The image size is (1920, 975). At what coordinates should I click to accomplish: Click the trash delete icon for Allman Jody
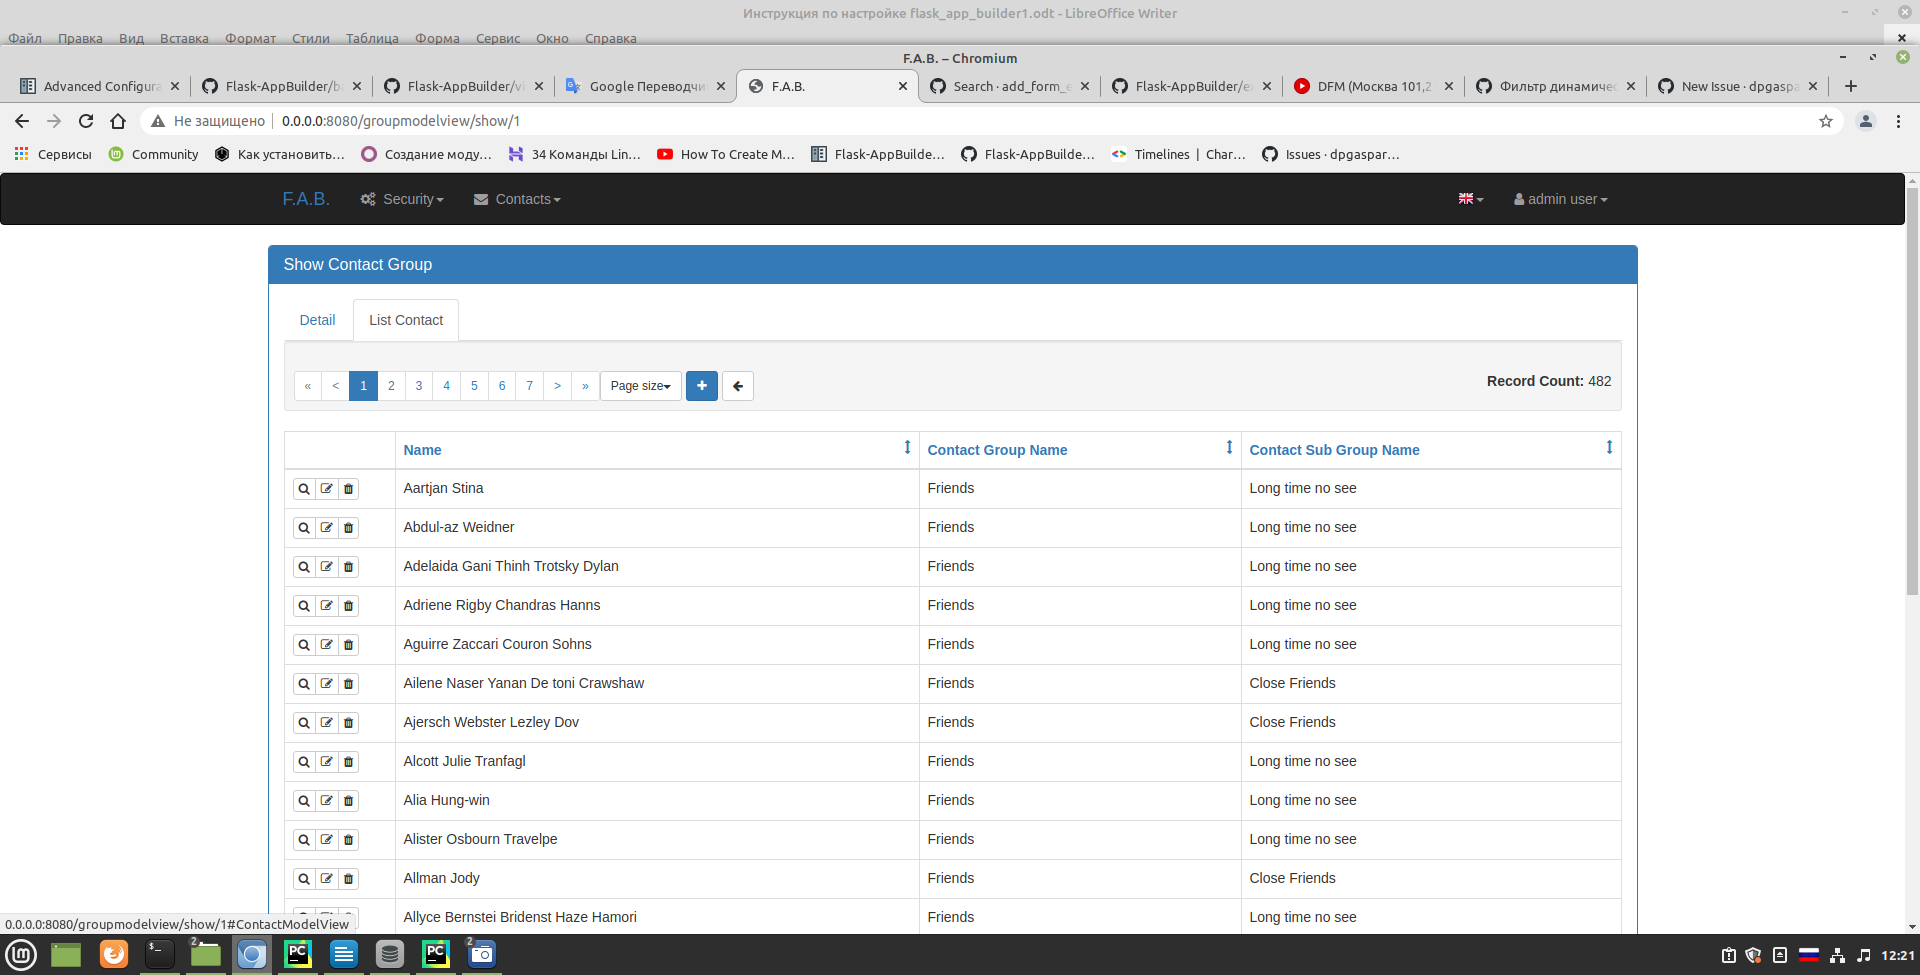[x=348, y=878]
